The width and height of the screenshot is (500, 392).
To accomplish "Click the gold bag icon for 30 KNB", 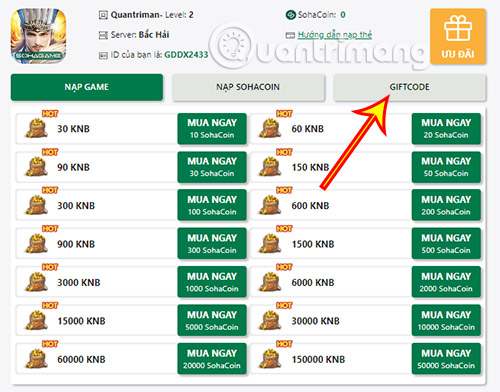I will (x=37, y=128).
